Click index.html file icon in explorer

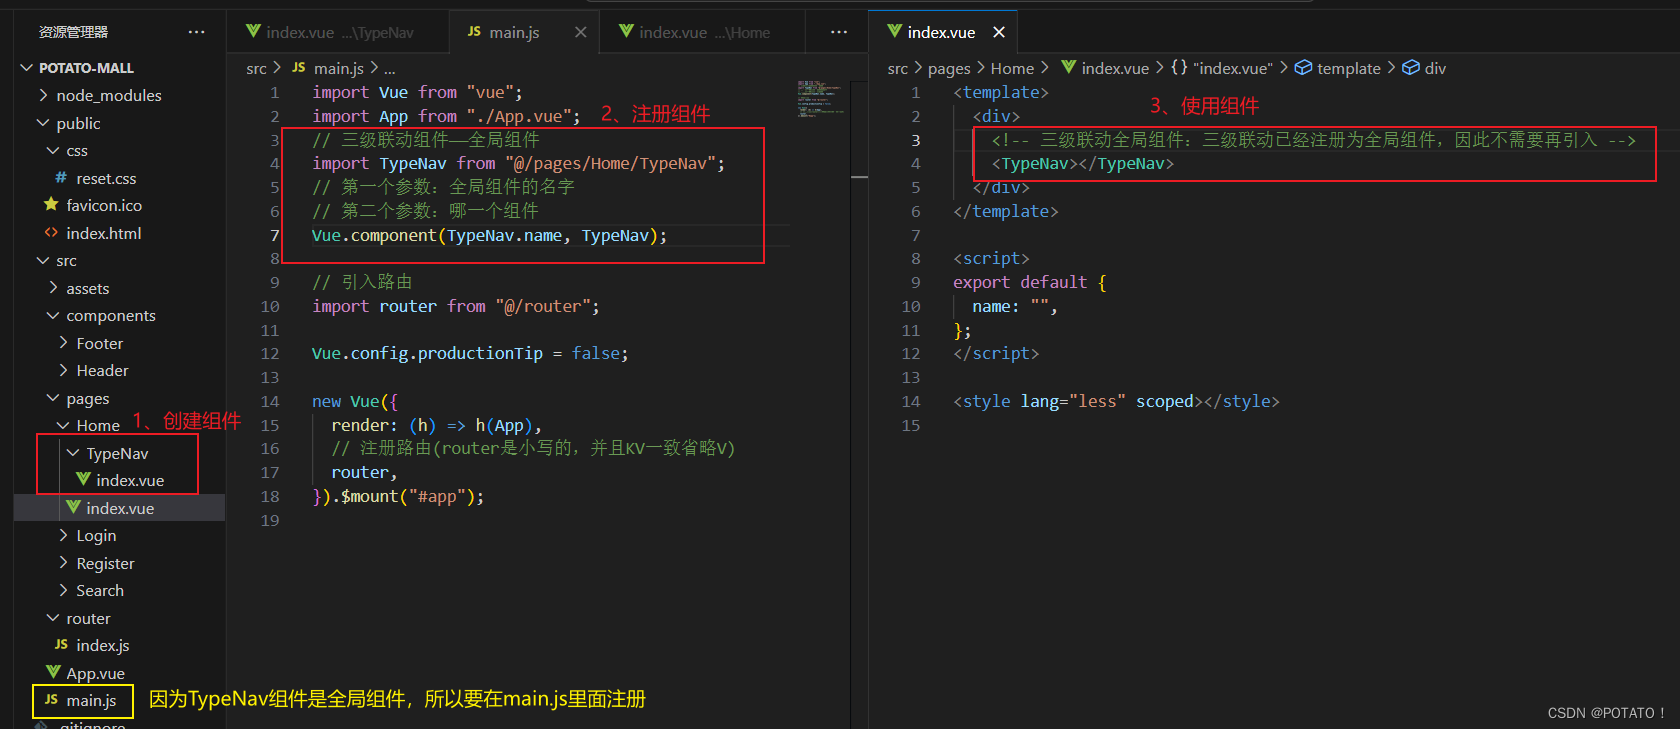51,232
